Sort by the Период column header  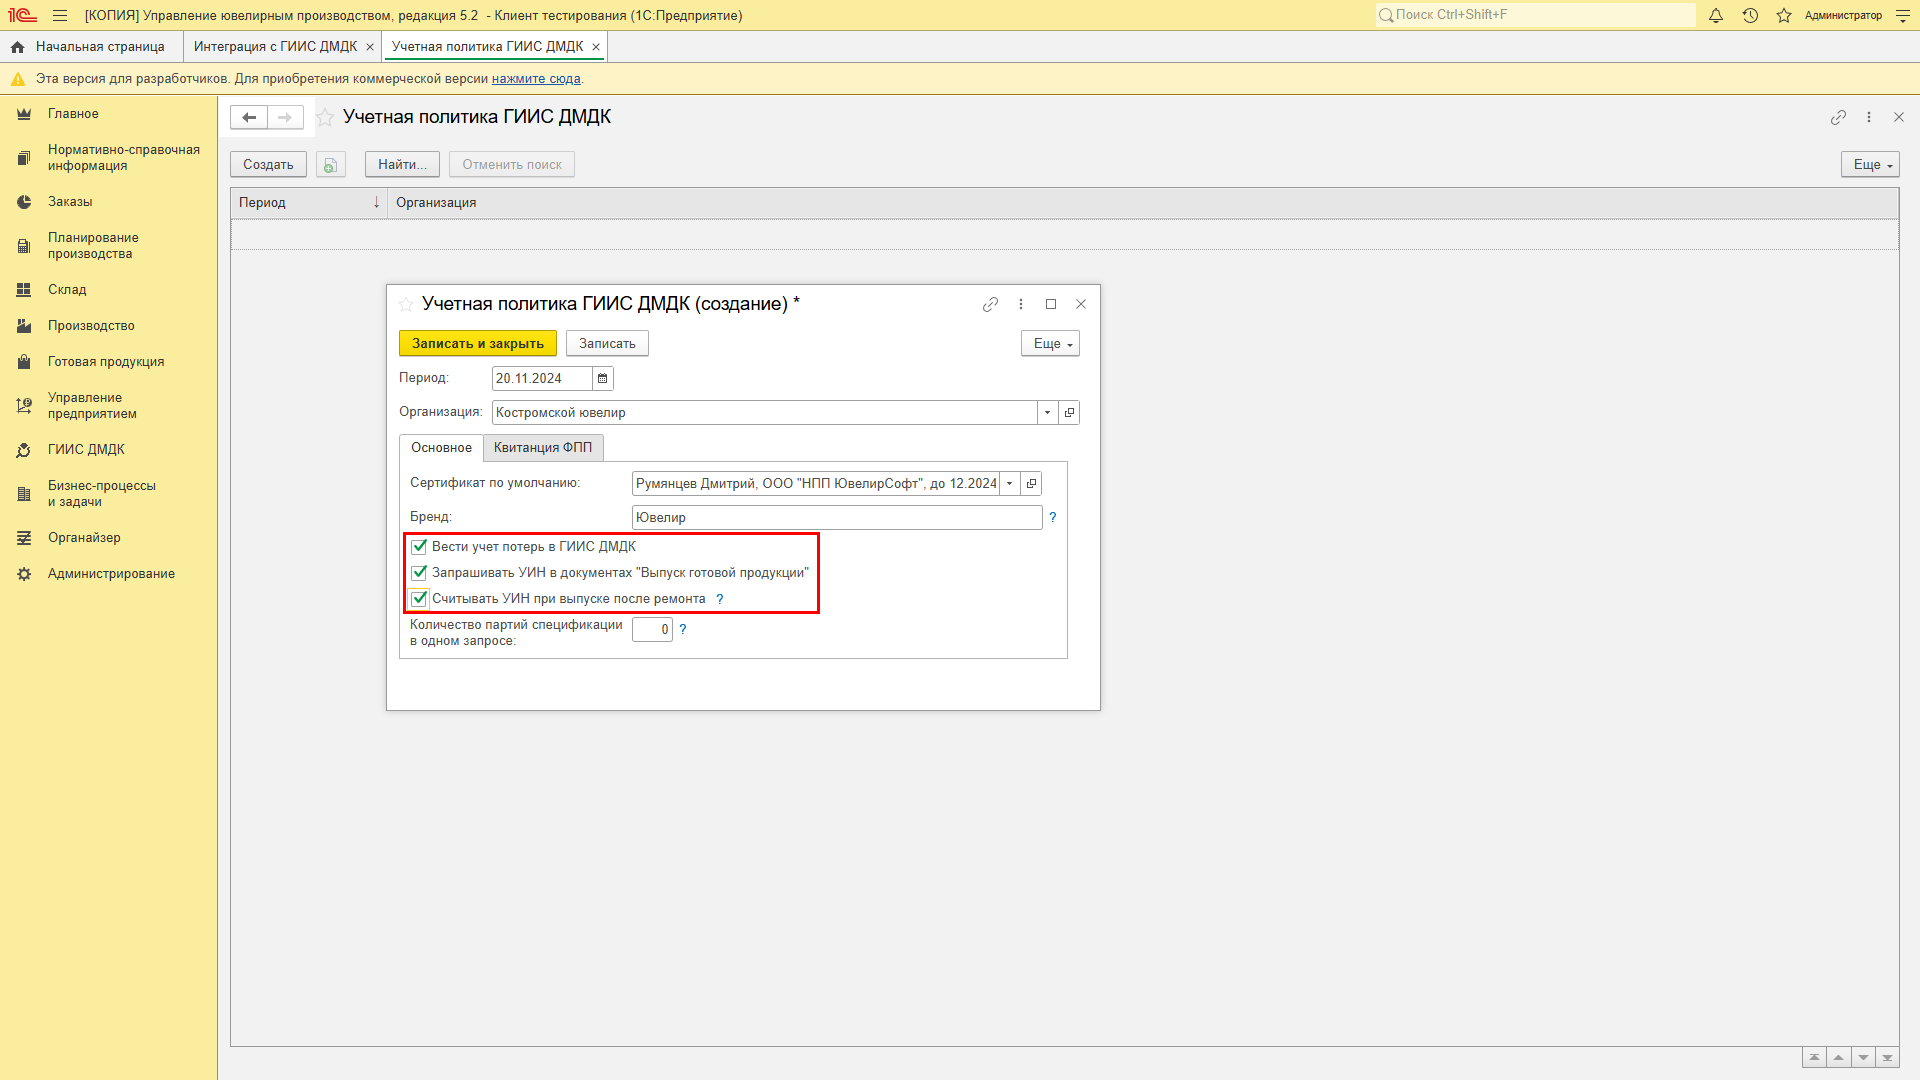(x=309, y=203)
